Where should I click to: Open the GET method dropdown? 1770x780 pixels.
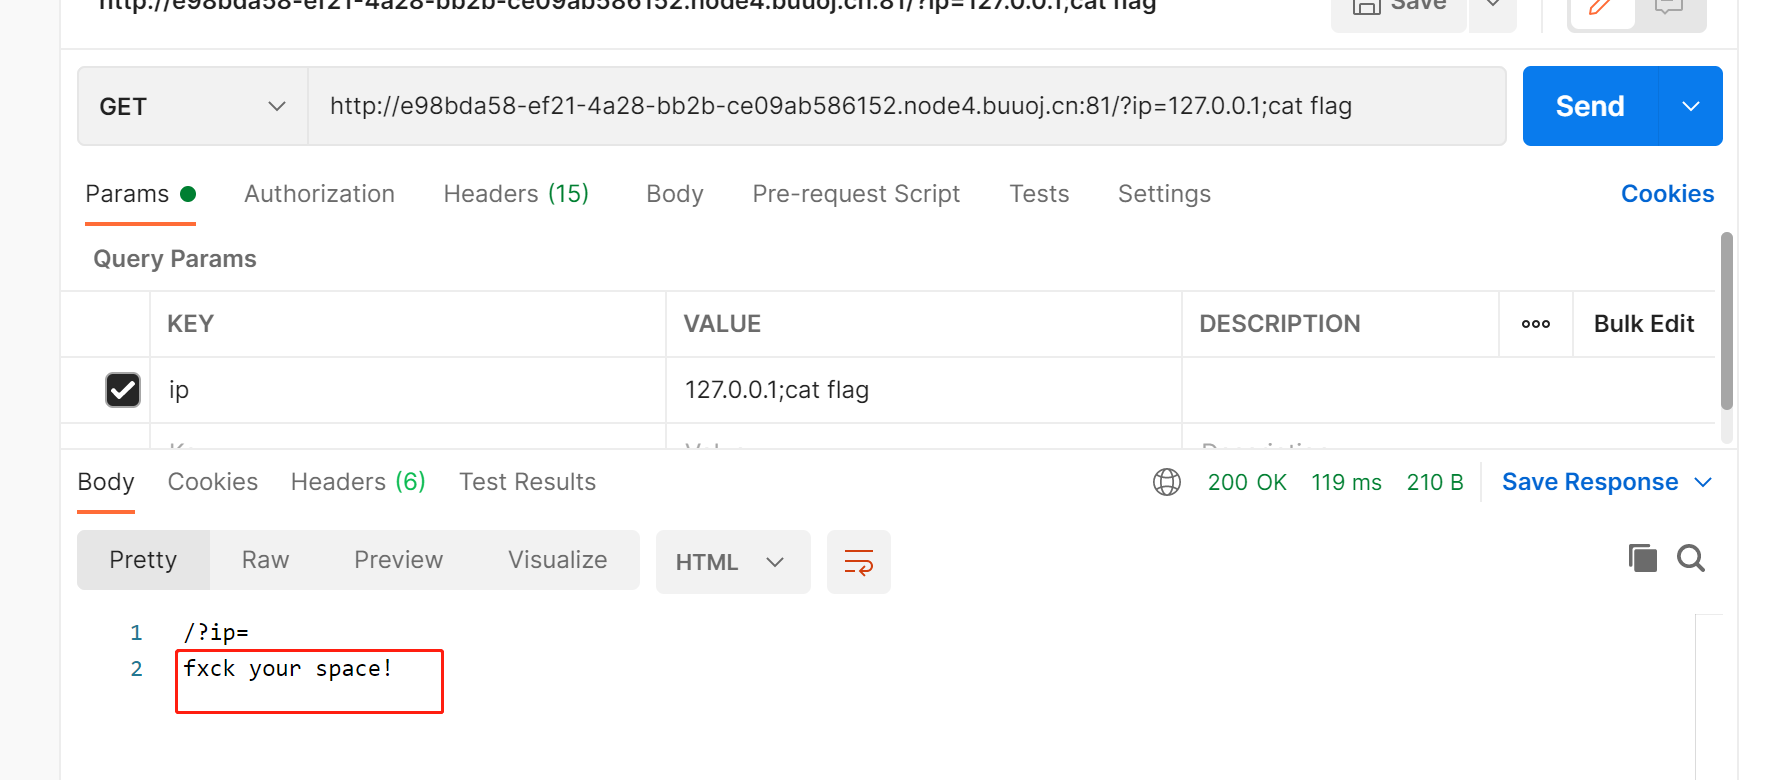pyautogui.click(x=192, y=106)
